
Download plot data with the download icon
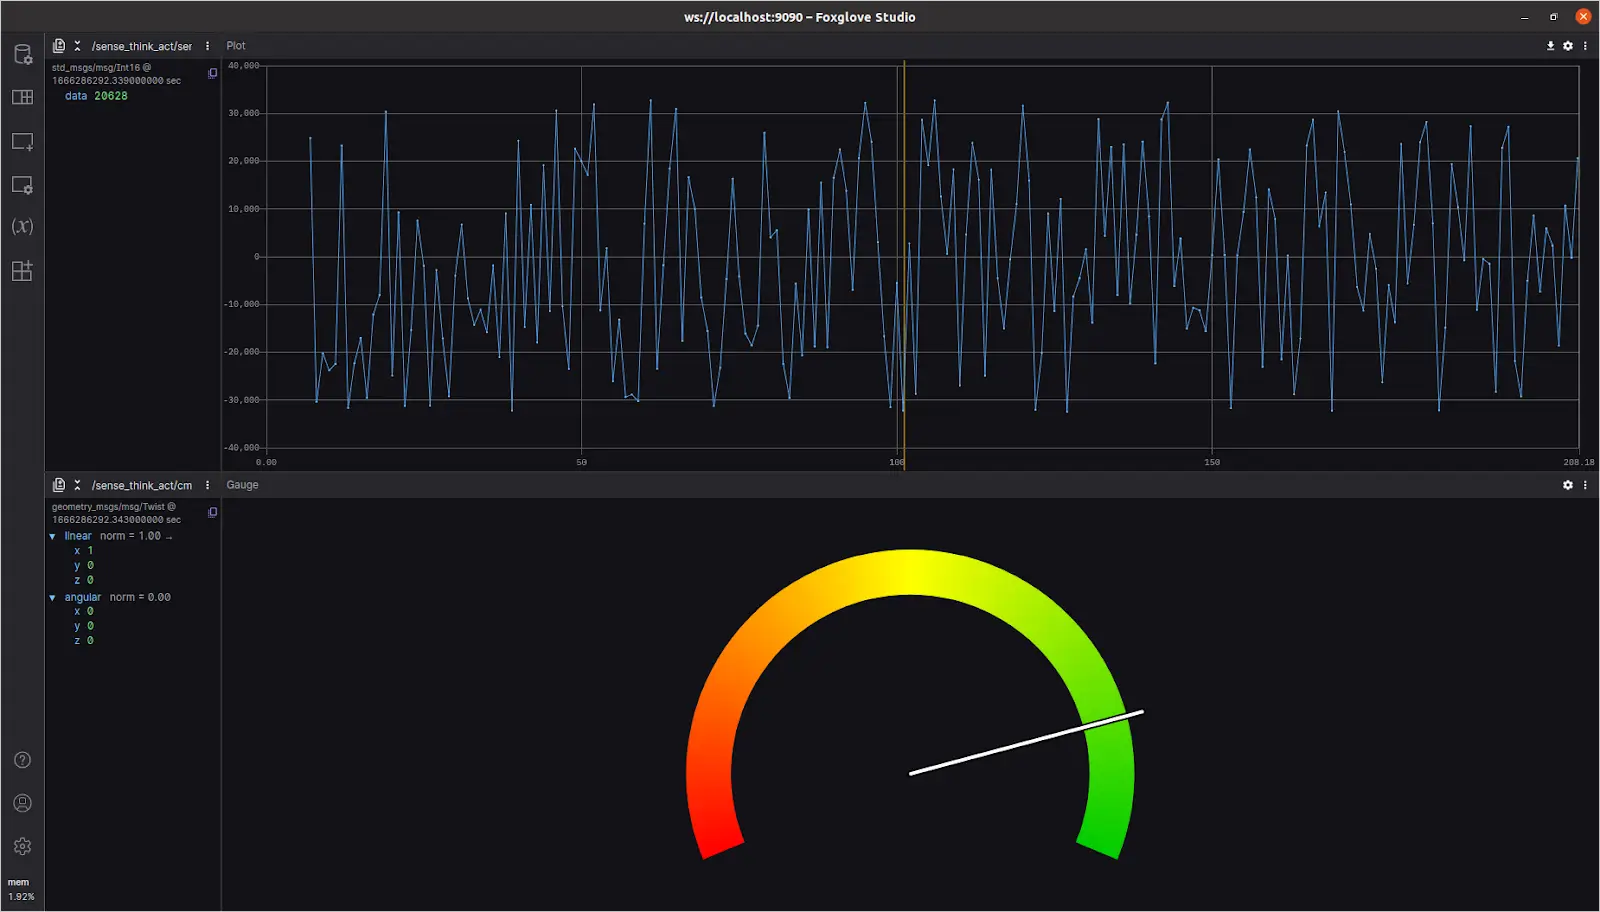(x=1550, y=46)
